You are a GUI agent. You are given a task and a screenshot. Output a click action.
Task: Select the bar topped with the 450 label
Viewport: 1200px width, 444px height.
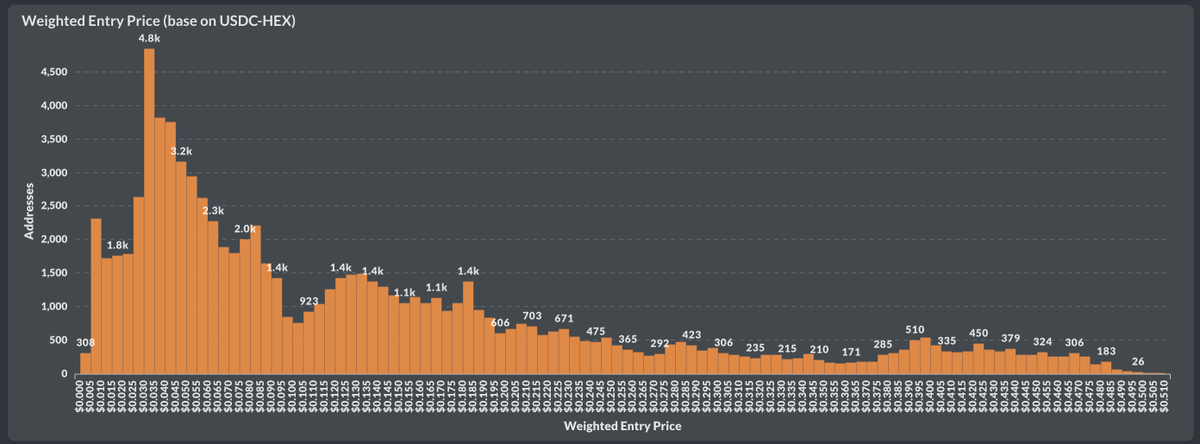pos(979,359)
